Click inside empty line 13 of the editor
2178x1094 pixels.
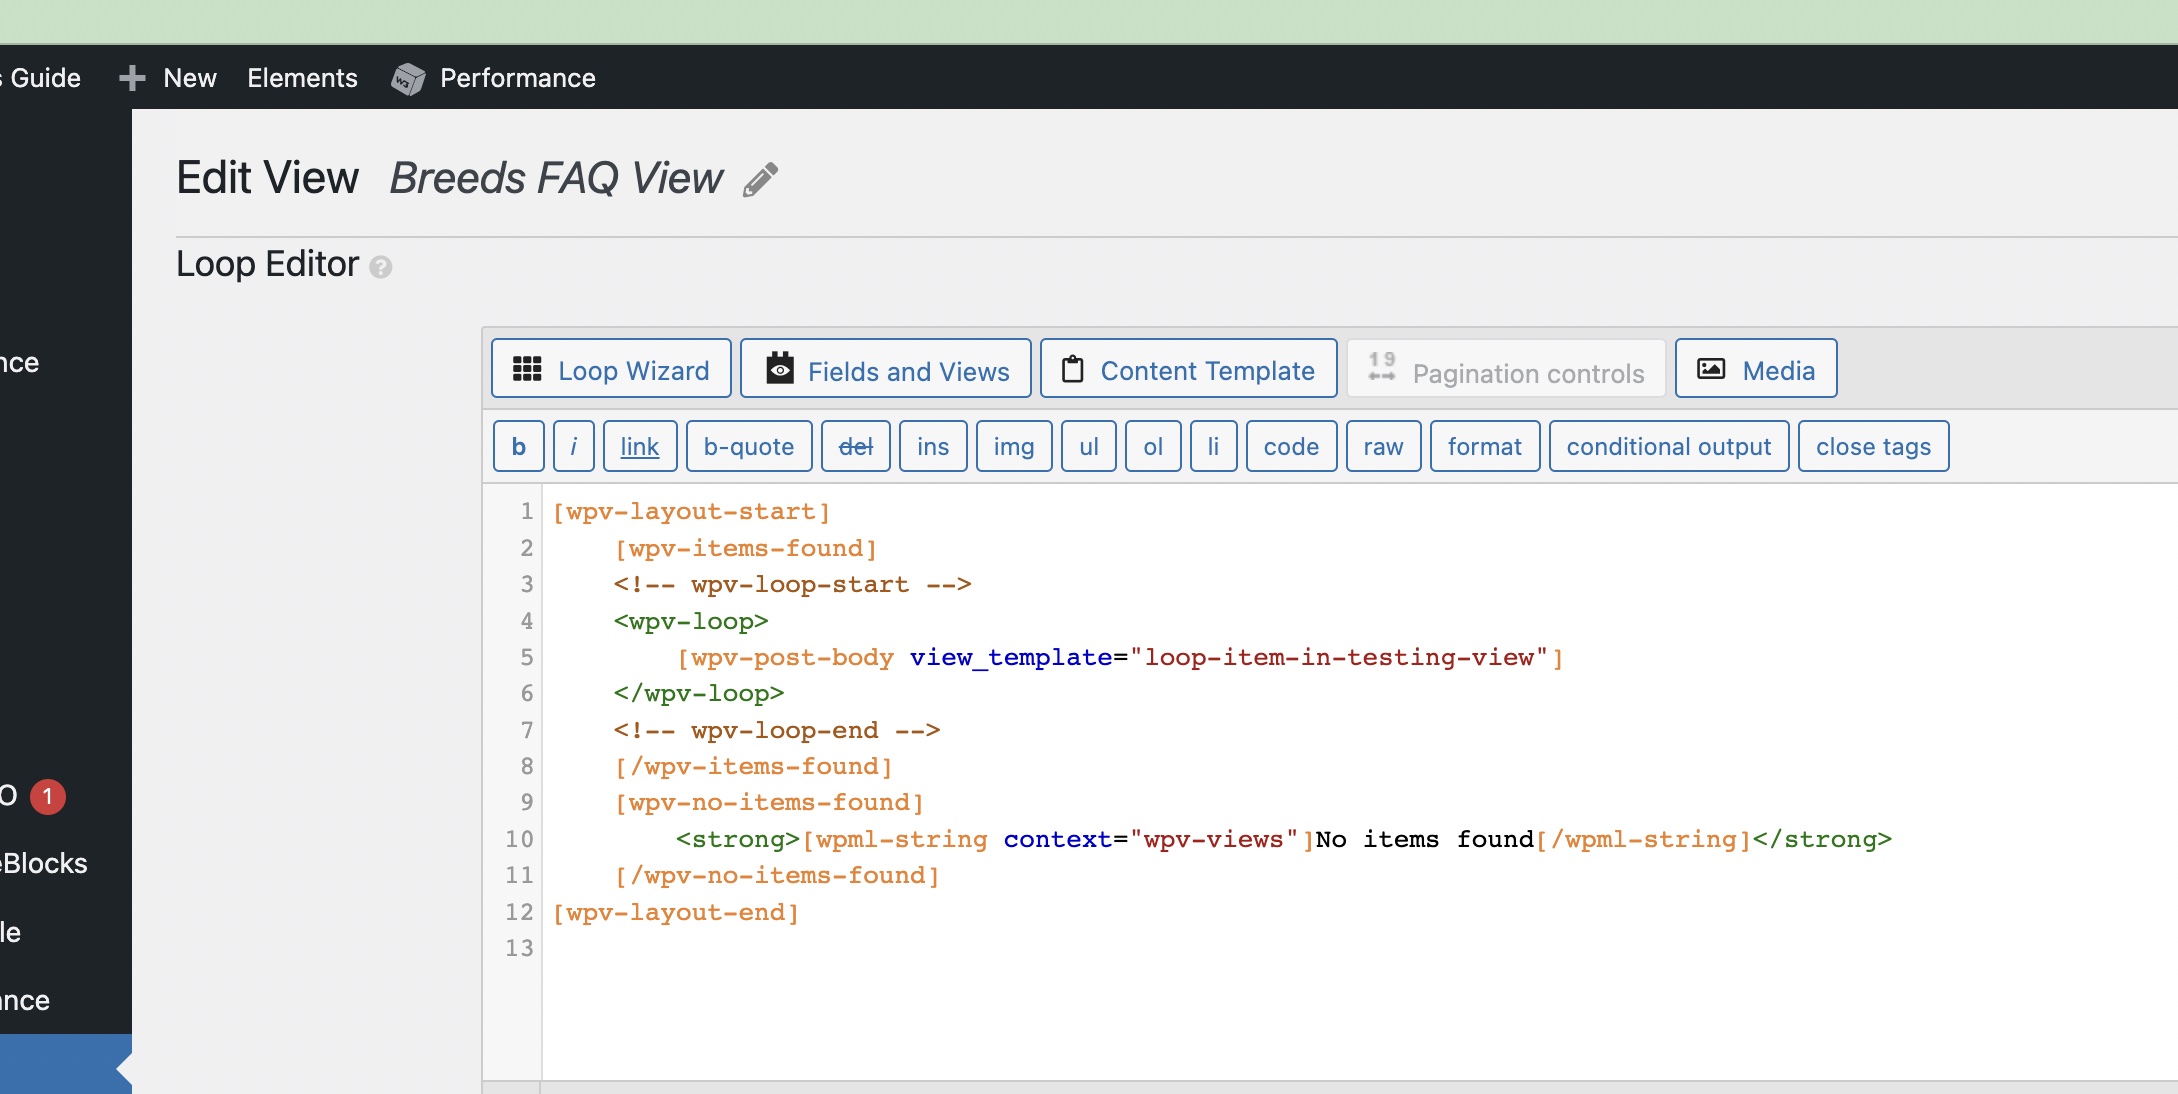pos(800,948)
